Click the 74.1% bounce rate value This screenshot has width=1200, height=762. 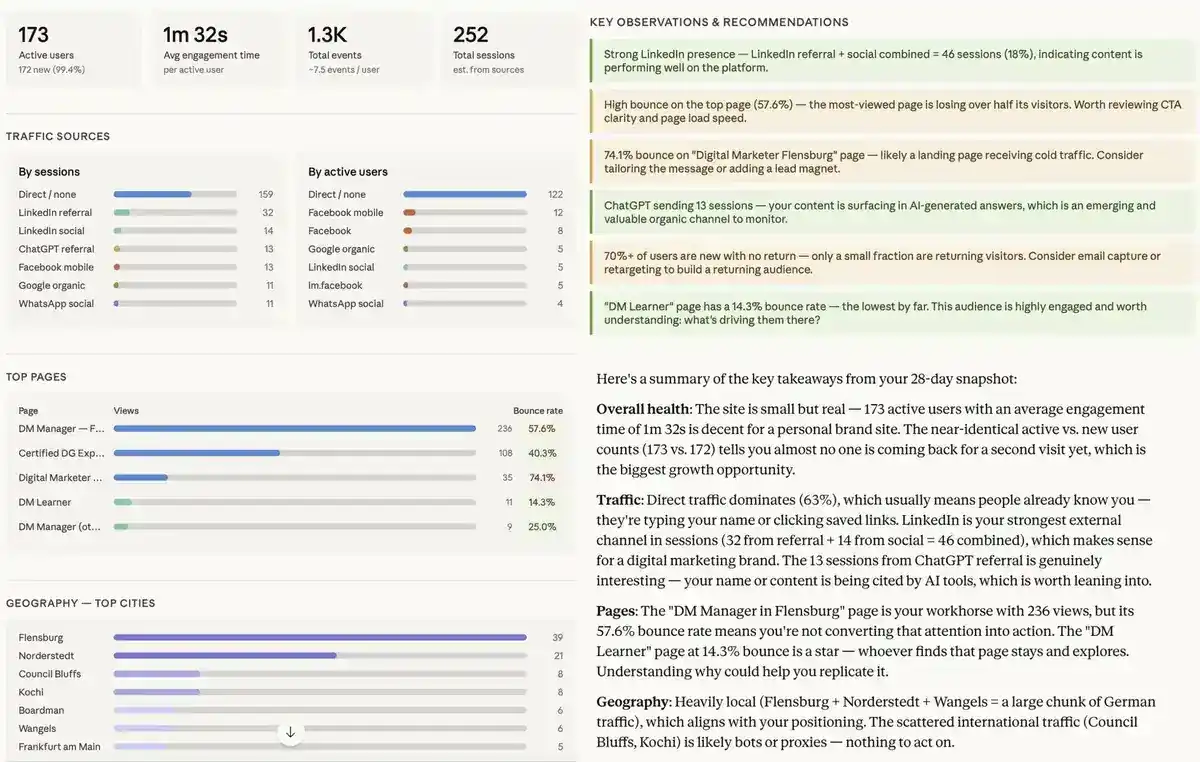click(542, 478)
